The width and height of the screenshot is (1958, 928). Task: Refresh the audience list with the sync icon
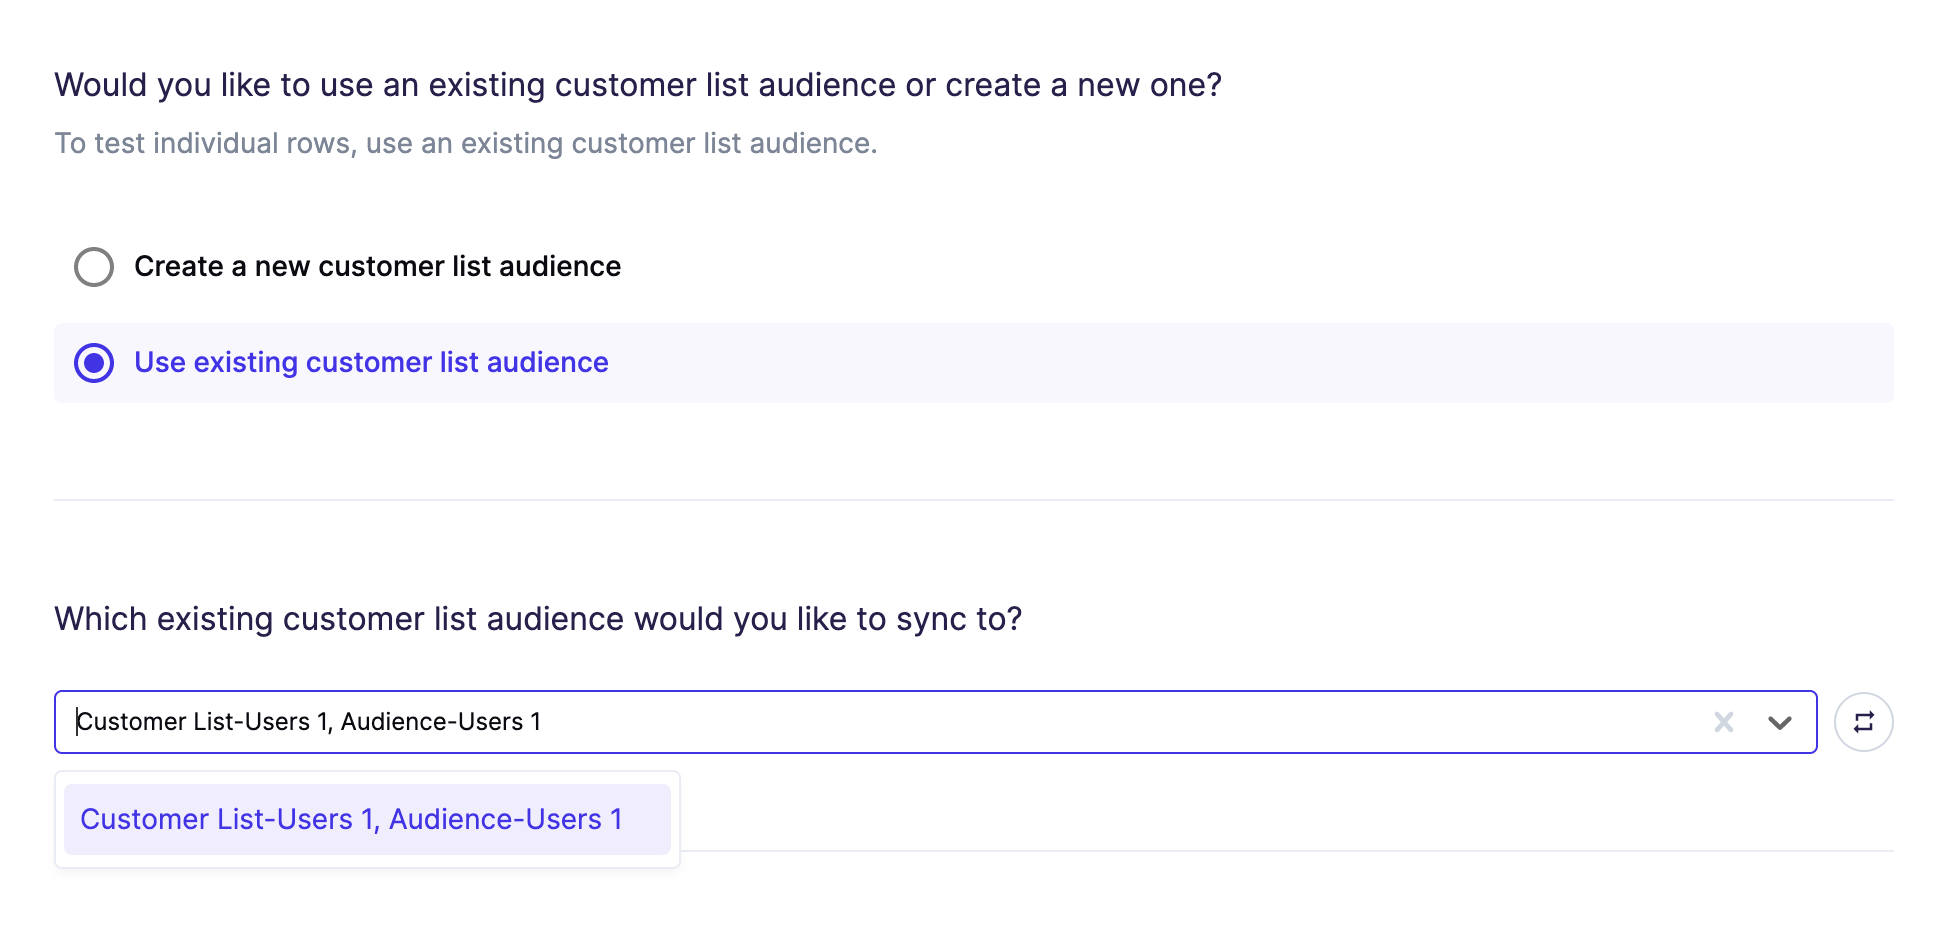(x=1863, y=722)
